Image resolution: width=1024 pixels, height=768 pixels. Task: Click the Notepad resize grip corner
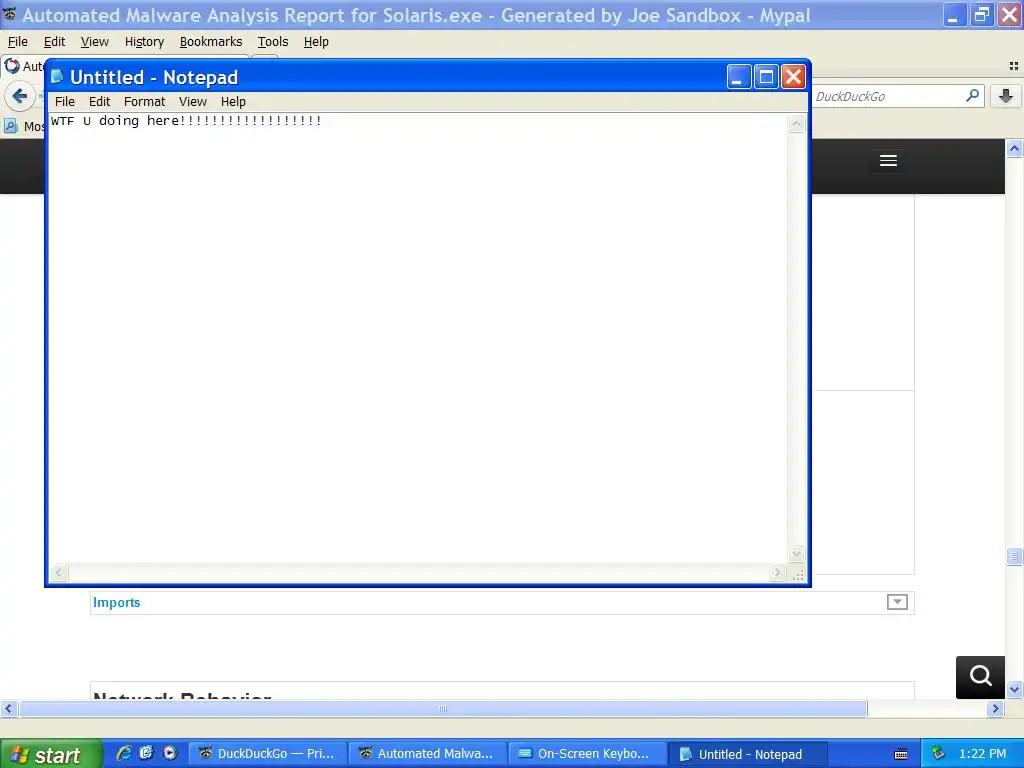[798, 575]
